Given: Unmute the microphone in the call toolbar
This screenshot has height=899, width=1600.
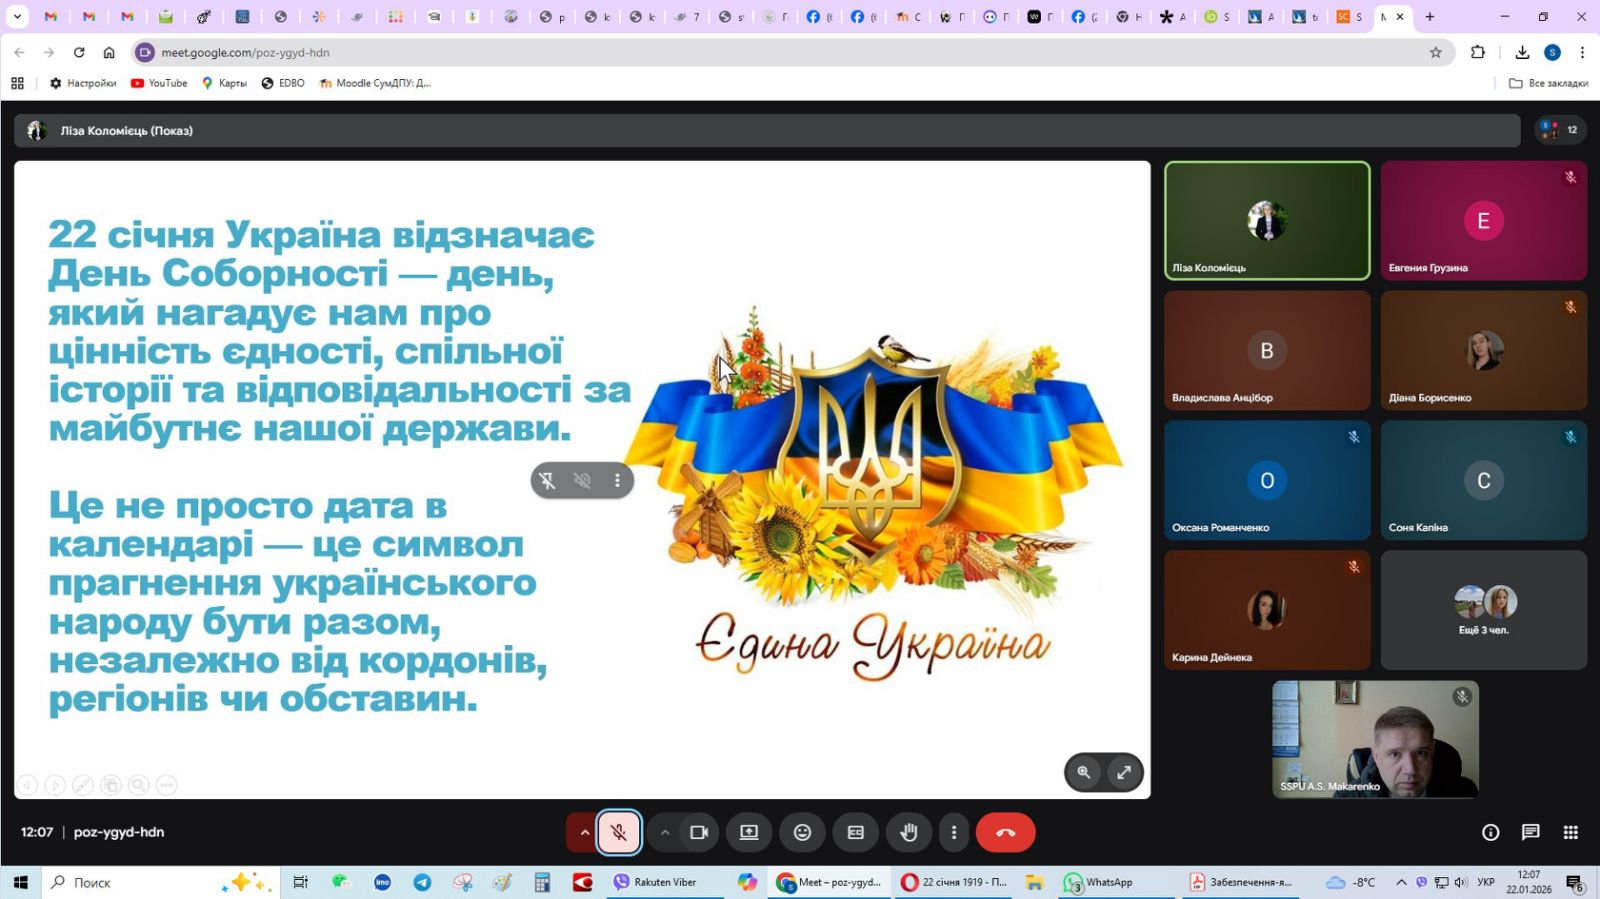Looking at the screenshot, I should [x=619, y=832].
